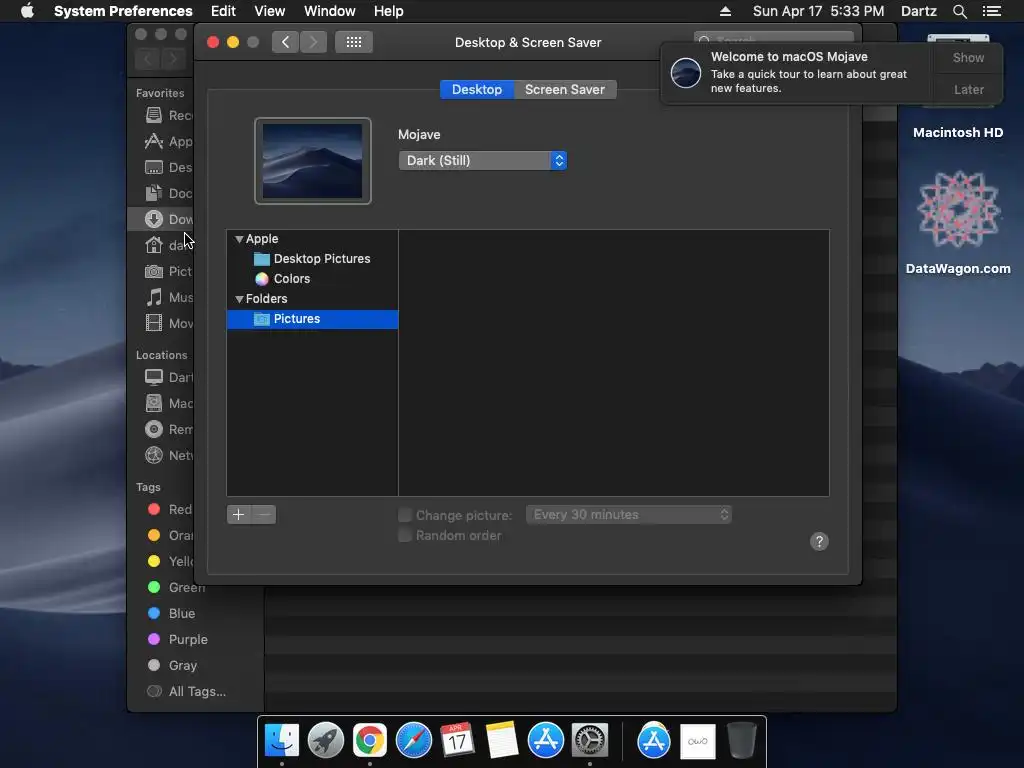The height and width of the screenshot is (768, 1024).
Task: Select Remote Disc in Finder Locations
Action: [x=168, y=429]
